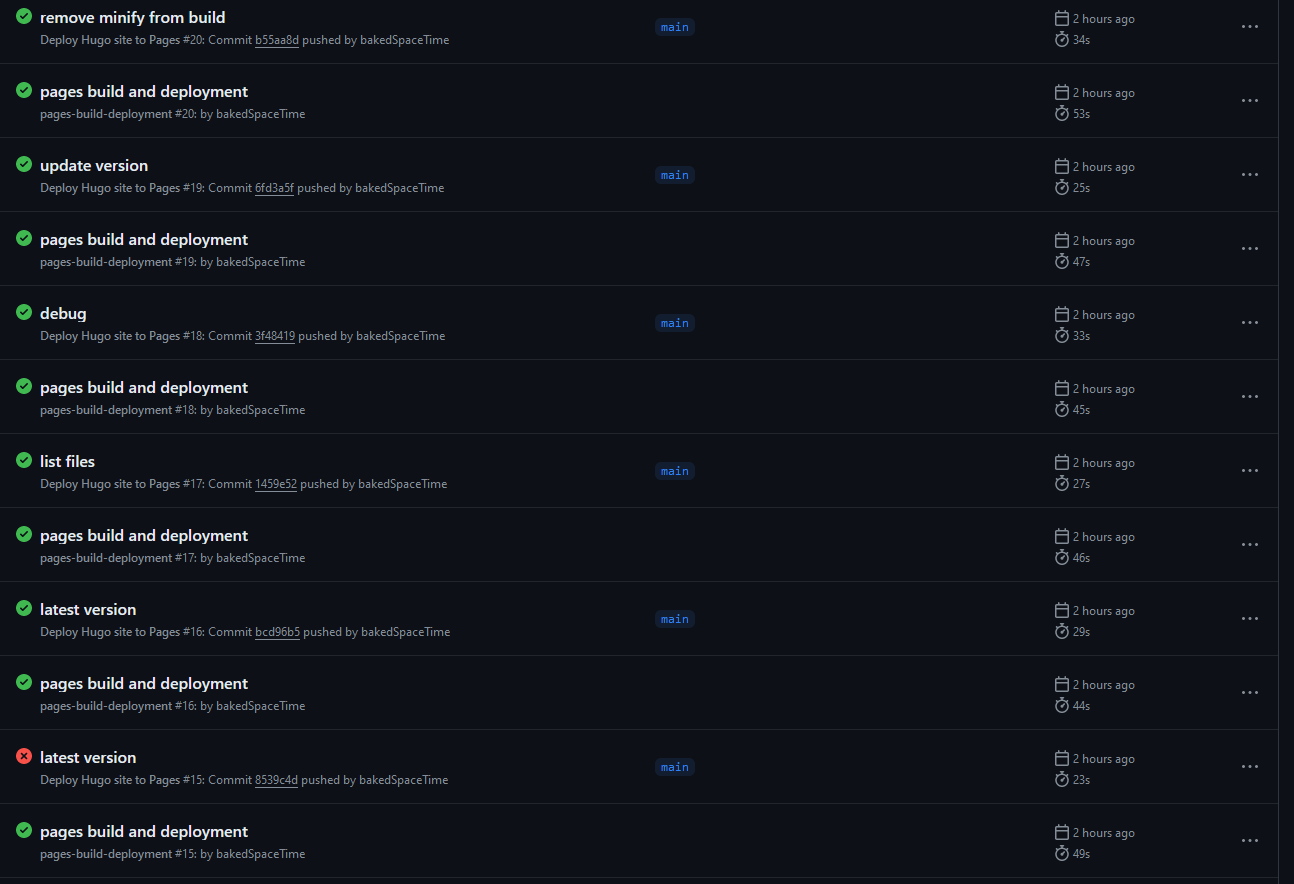The width and height of the screenshot is (1294, 884).
Task: Open the options menu on the 'debug' run row
Action: pyautogui.click(x=1249, y=322)
